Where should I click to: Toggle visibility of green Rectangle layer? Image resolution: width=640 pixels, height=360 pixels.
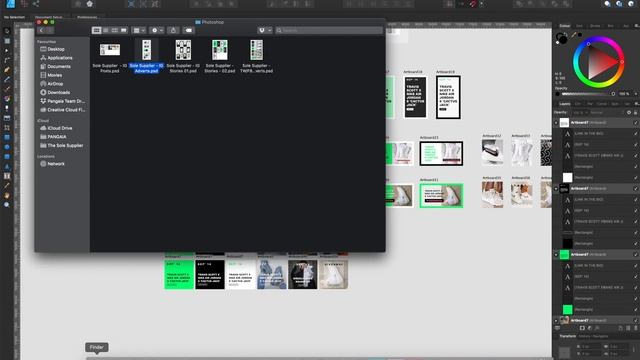pyautogui.click(x=636, y=309)
